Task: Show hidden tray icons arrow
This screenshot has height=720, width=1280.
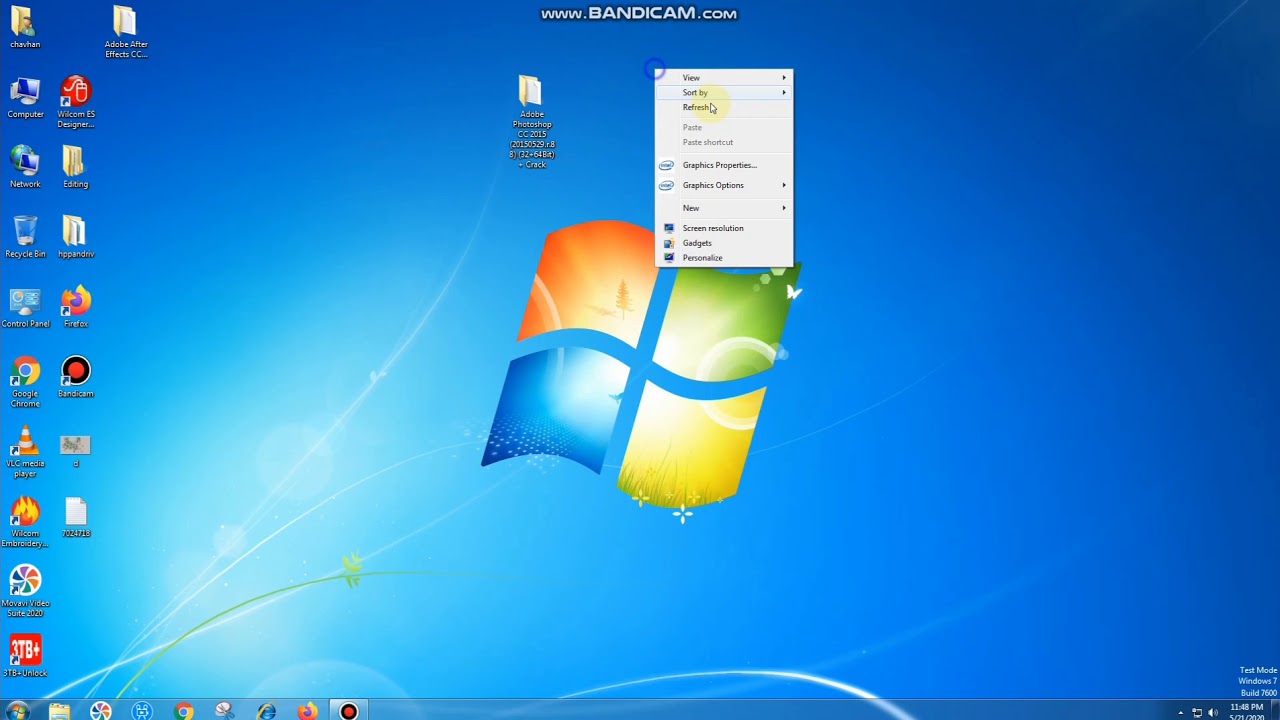Action: (1181, 713)
